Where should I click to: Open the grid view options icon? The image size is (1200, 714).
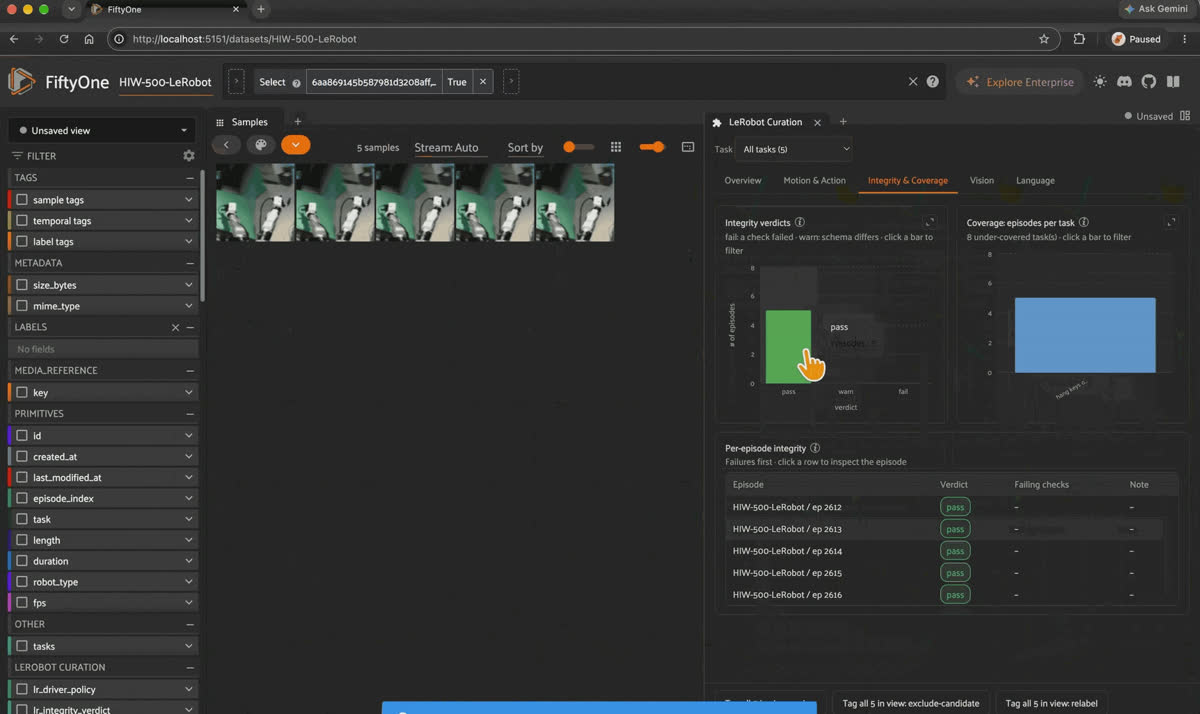point(616,147)
